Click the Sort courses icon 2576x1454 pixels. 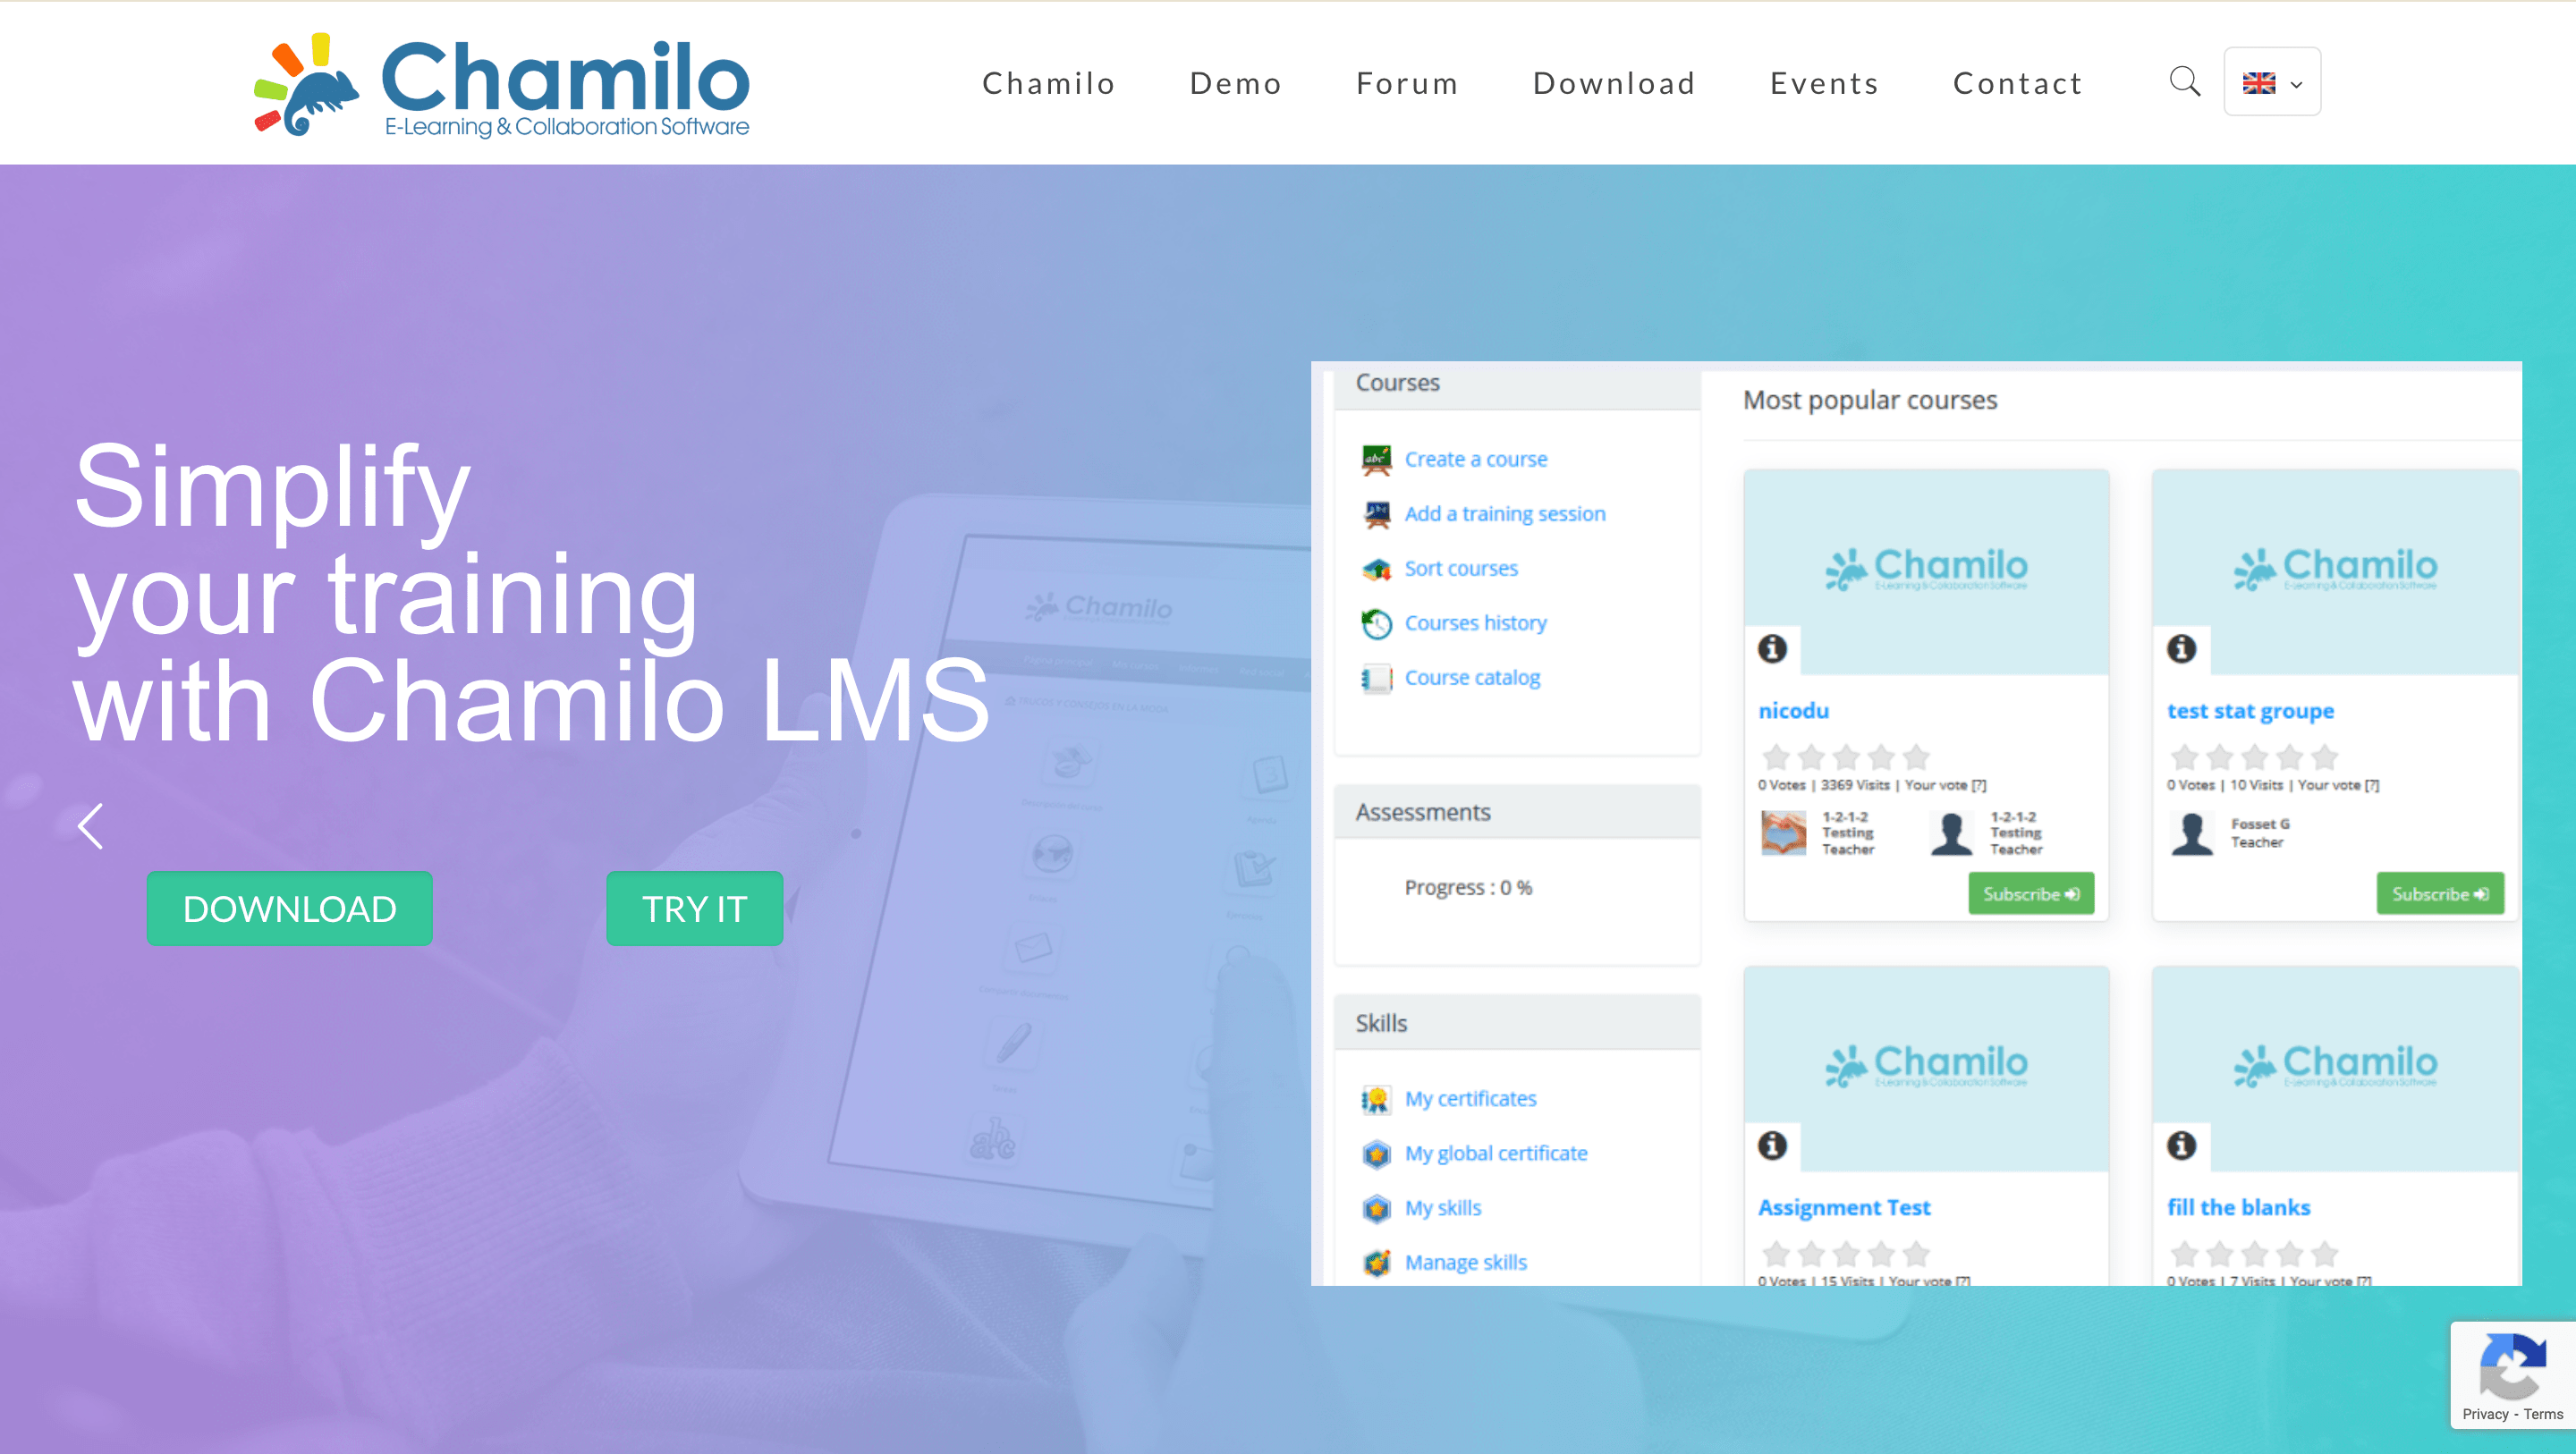(1377, 568)
